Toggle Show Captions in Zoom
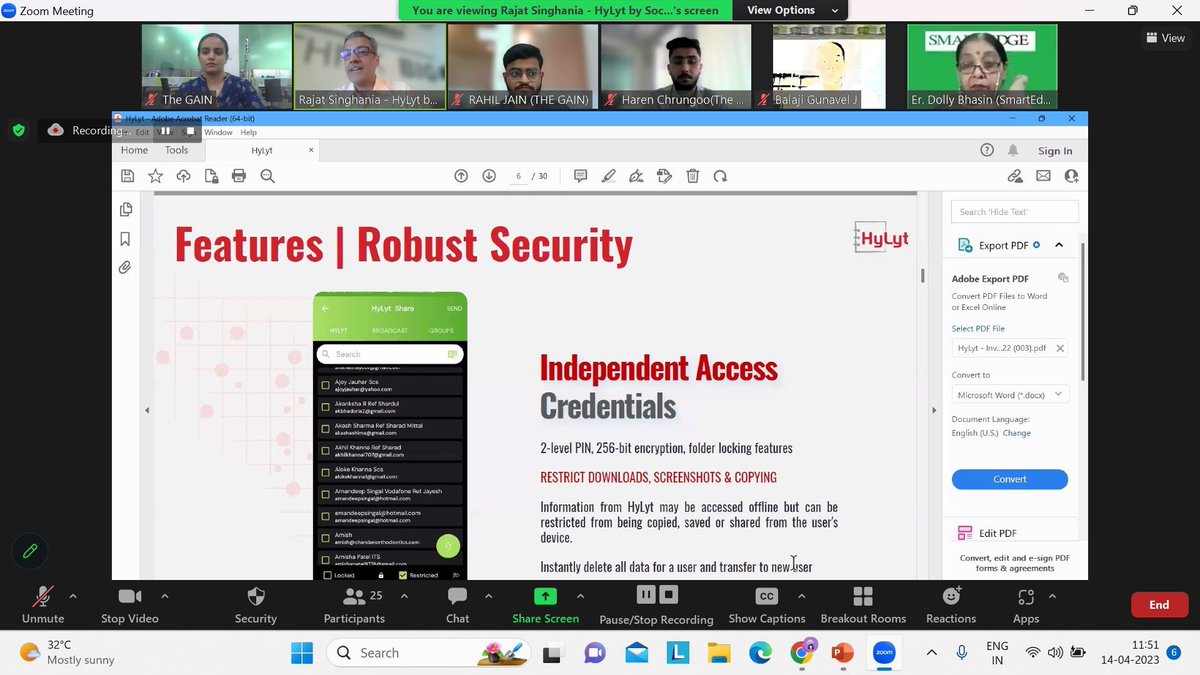1200x675 pixels. click(767, 605)
